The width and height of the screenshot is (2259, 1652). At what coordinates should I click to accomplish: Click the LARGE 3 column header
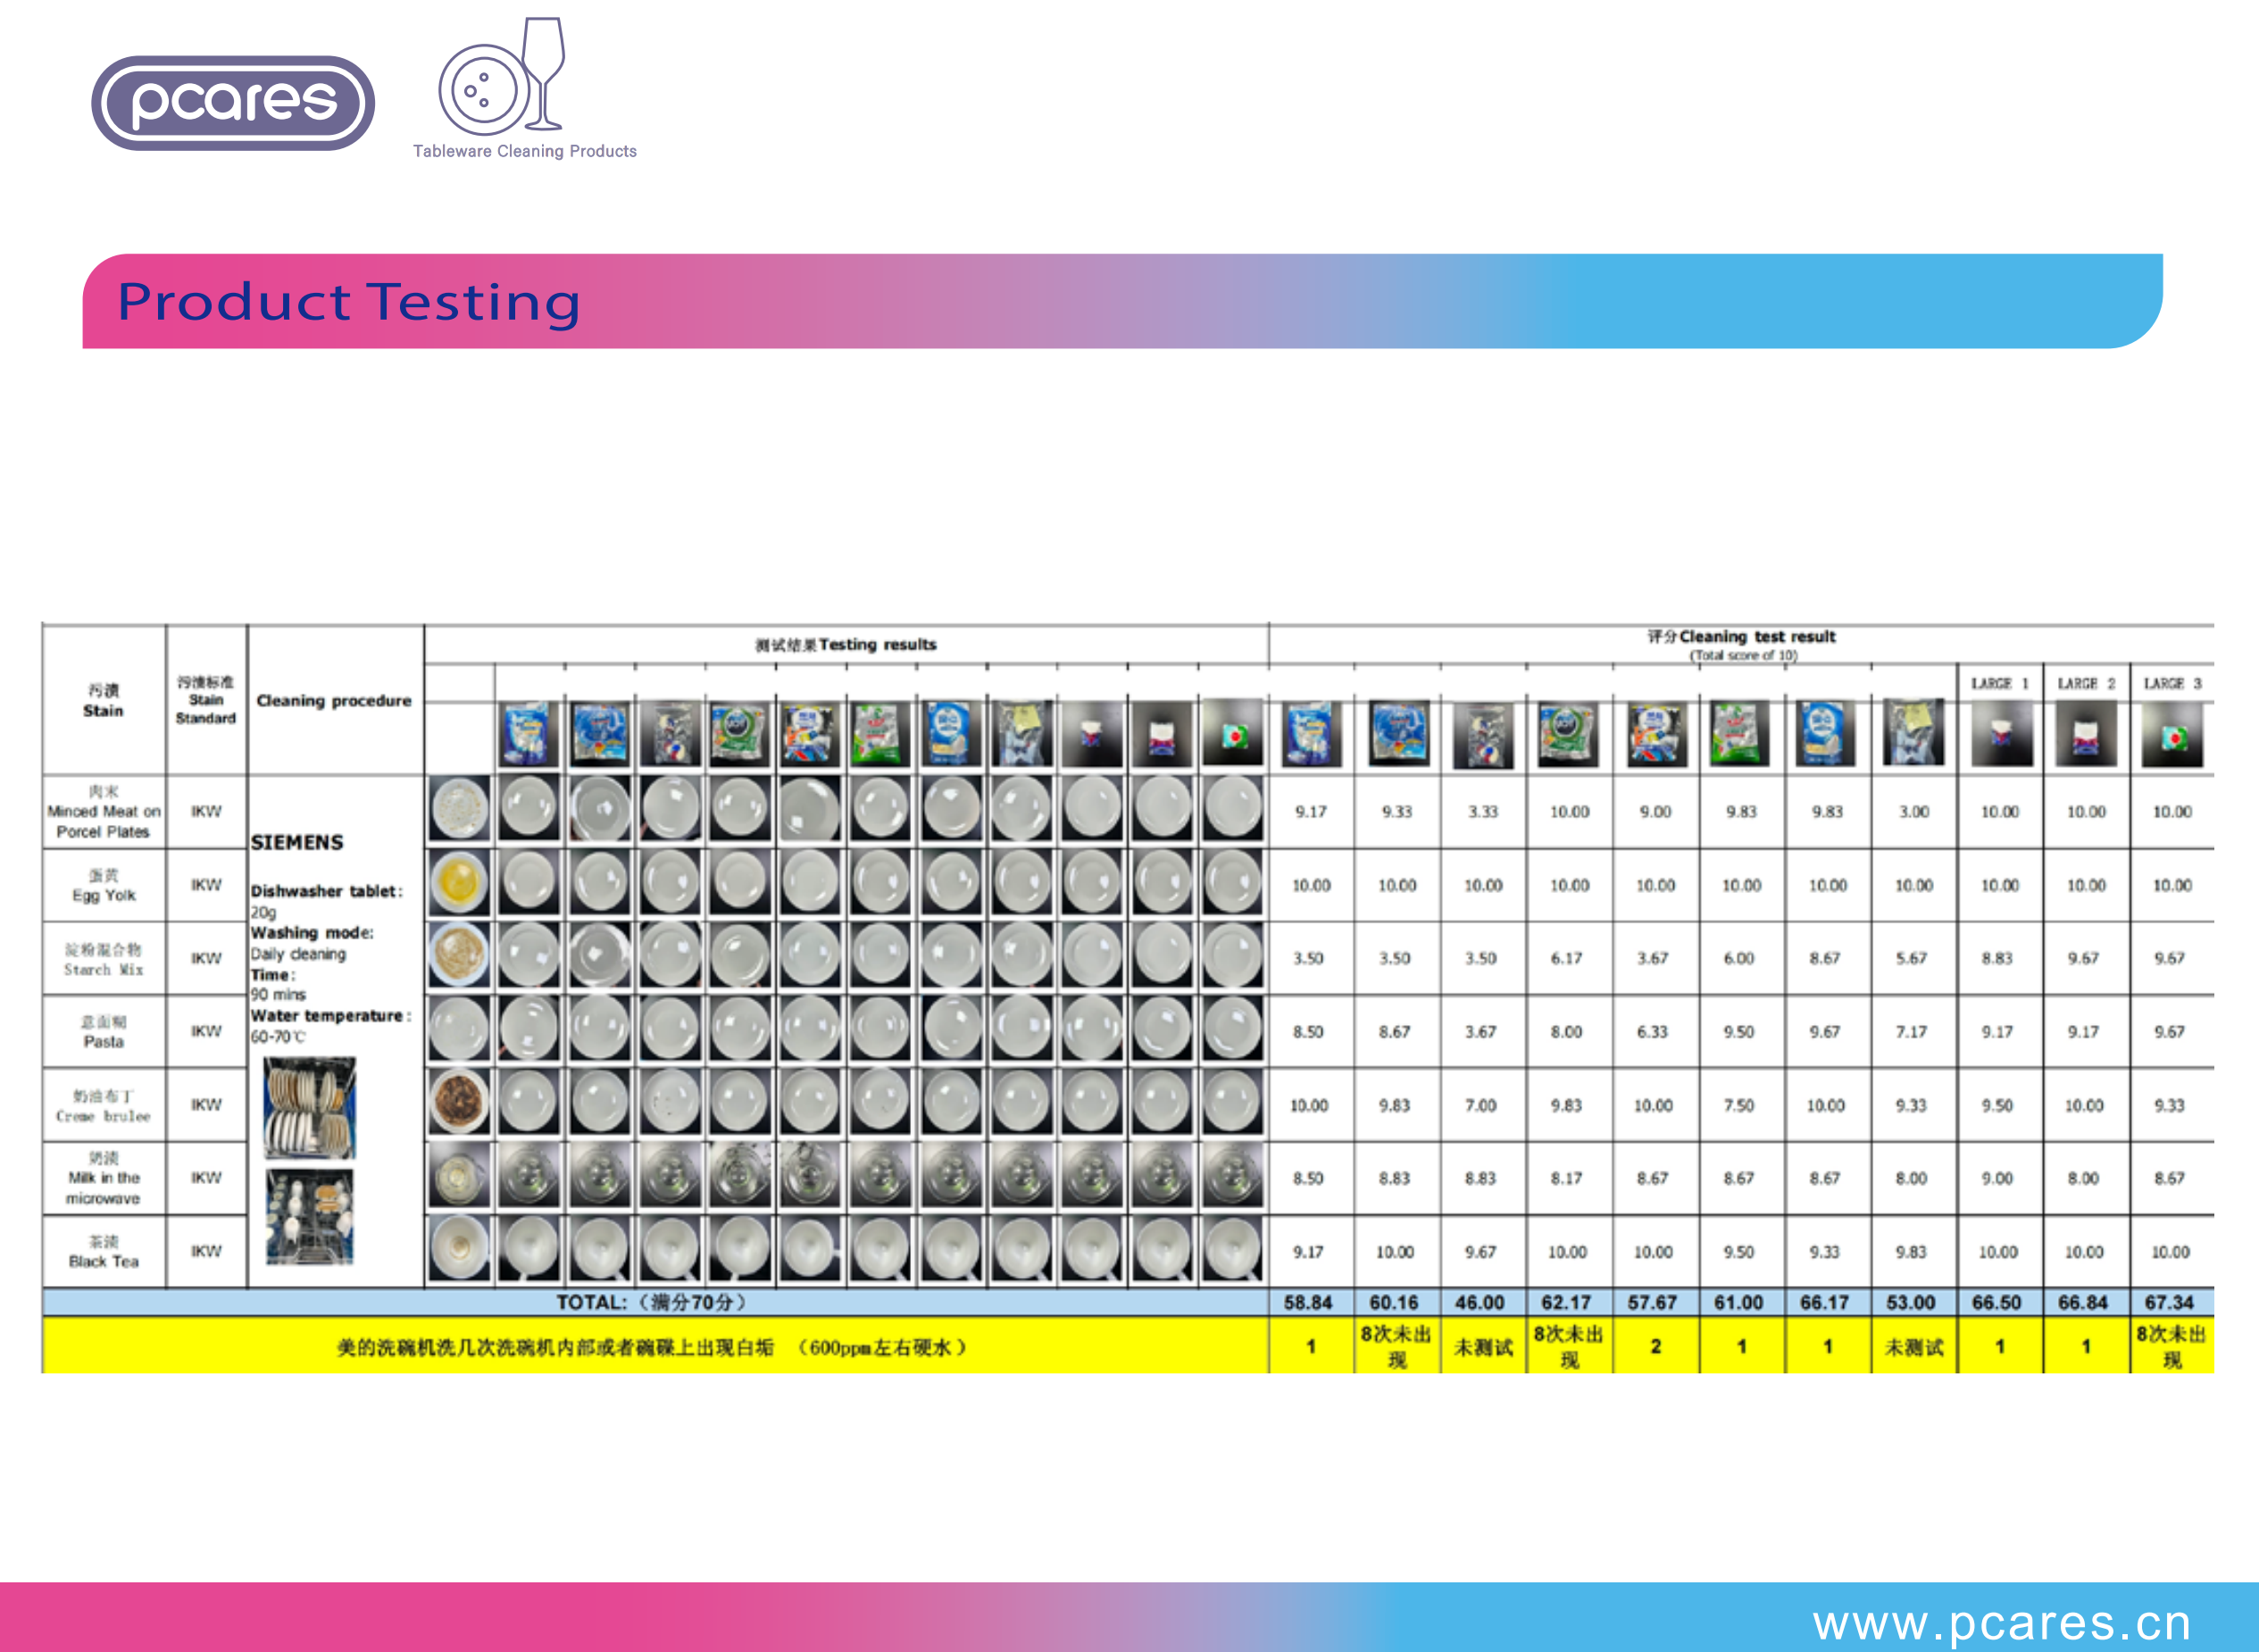[2172, 684]
